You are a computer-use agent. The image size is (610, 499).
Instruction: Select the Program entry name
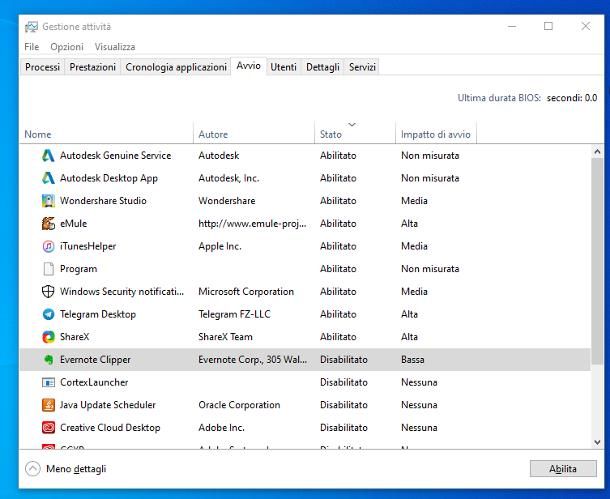pos(79,269)
